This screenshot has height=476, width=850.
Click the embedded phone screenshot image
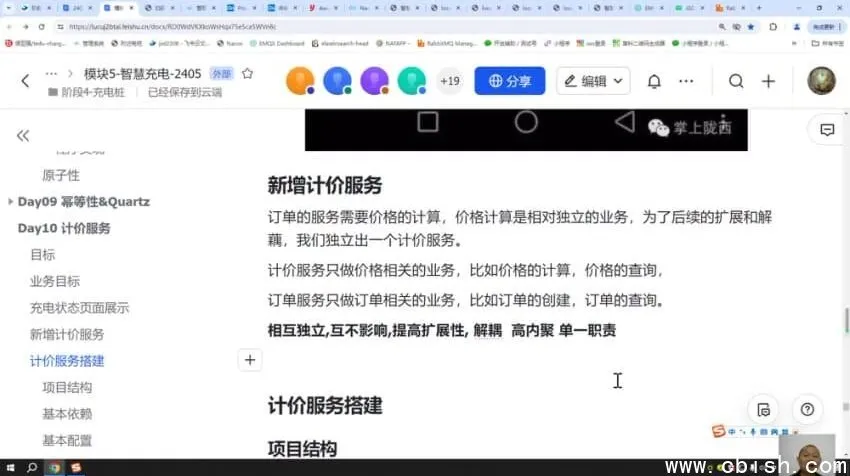click(x=526, y=130)
